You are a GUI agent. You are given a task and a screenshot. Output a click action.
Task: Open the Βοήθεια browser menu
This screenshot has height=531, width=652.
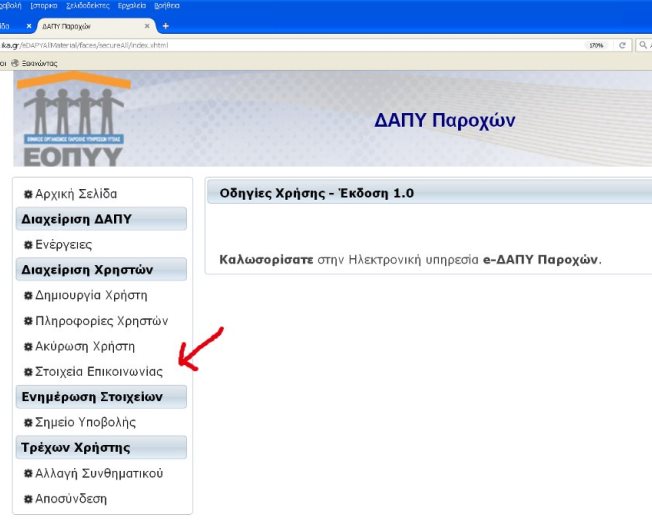tap(167, 5)
